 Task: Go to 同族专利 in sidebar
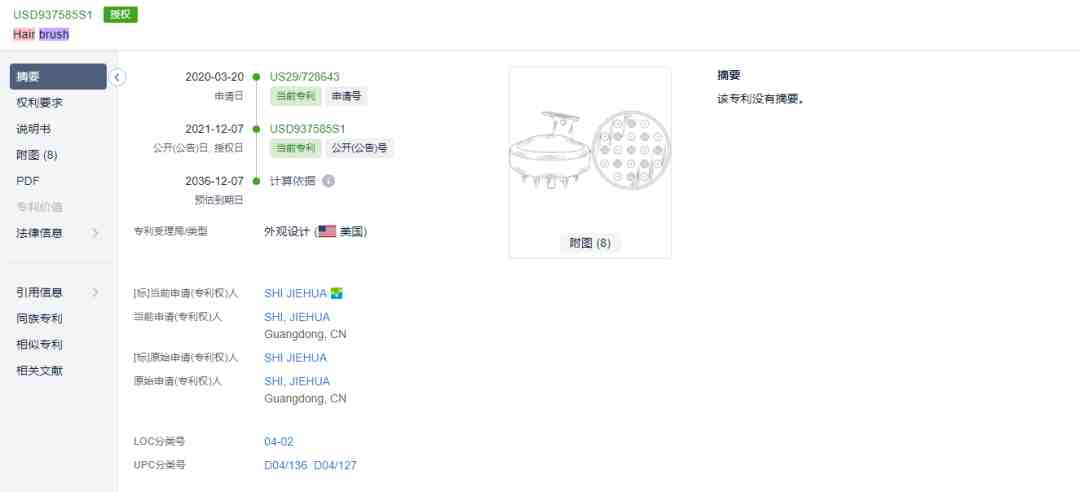[39, 319]
